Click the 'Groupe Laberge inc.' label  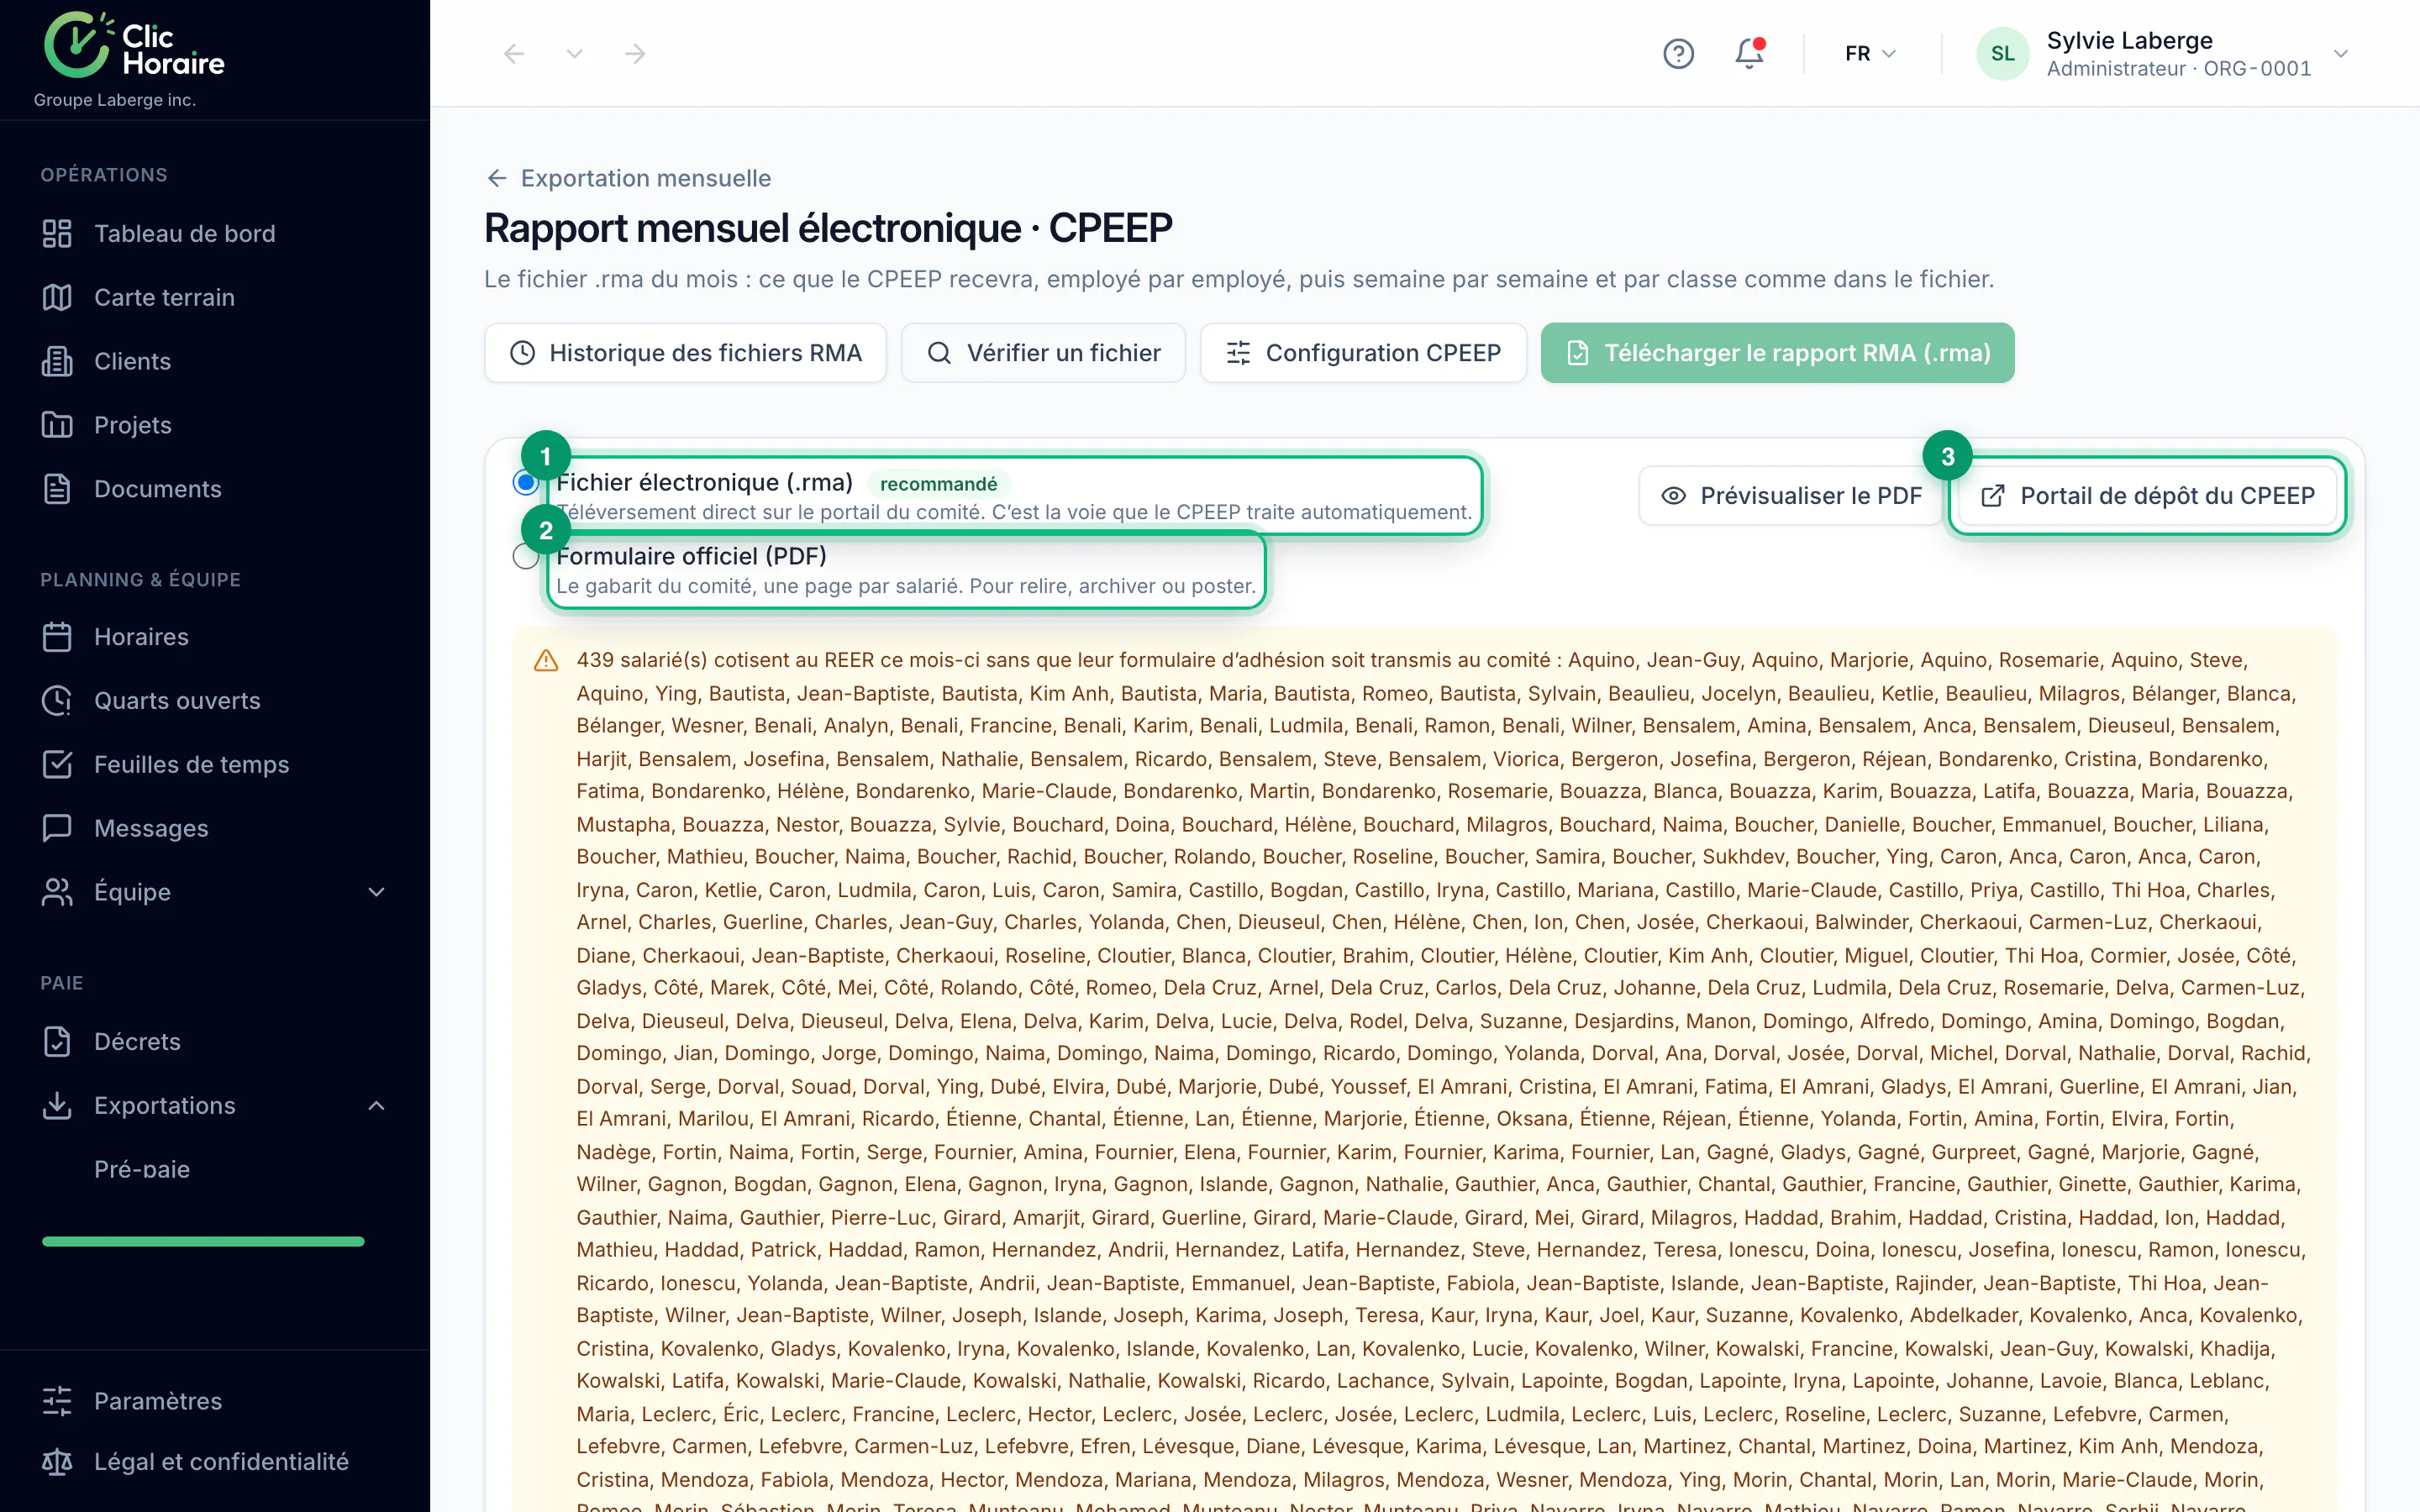(115, 100)
